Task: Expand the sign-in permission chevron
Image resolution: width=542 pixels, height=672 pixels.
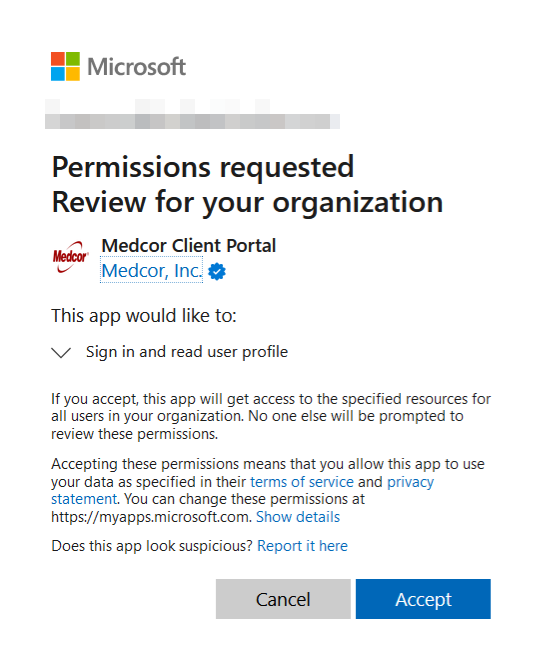Action: click(x=61, y=352)
